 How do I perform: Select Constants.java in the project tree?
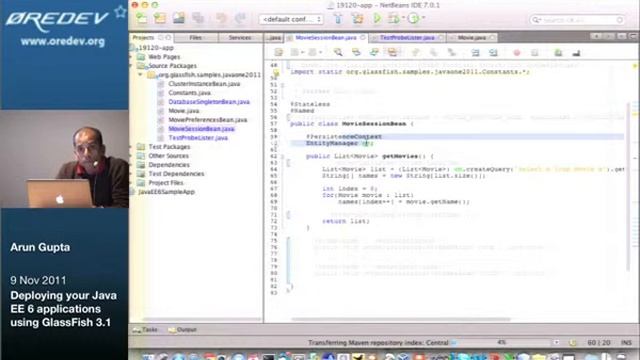pyautogui.click(x=189, y=93)
